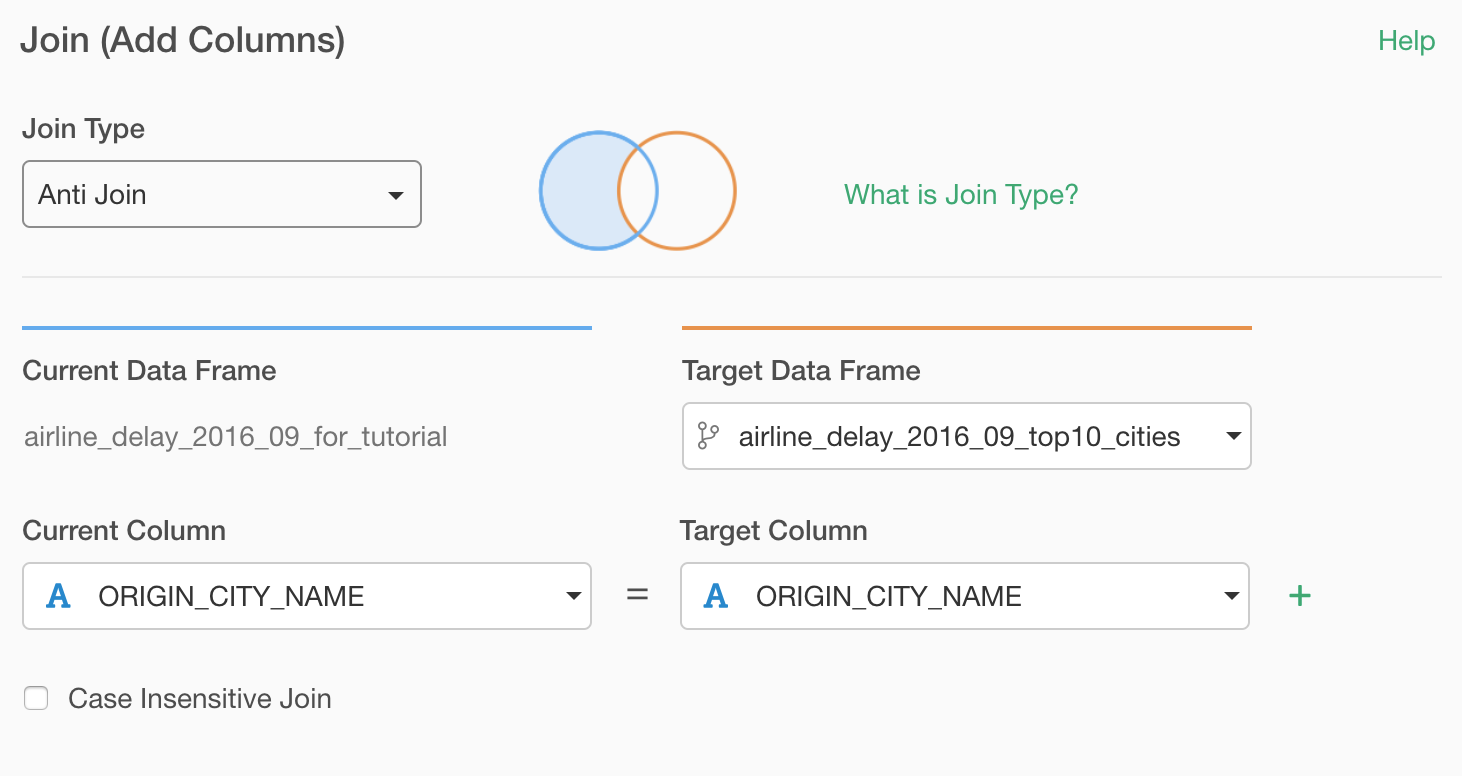Viewport: 1462px width, 776px height.
Task: Open the Help link
Action: click(1406, 41)
